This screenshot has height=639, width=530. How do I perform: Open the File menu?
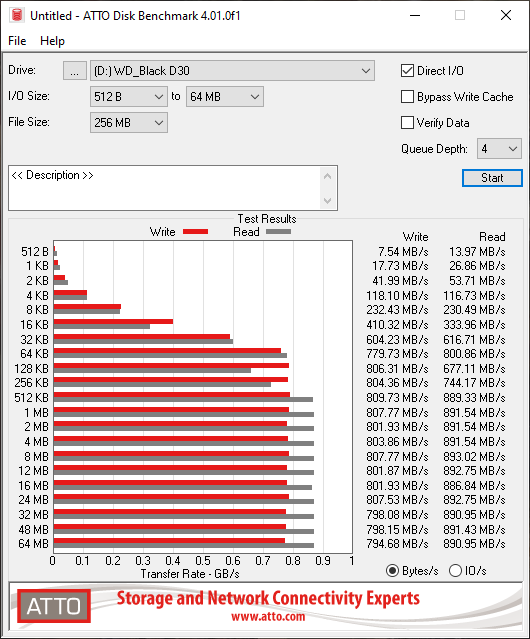coord(17,41)
